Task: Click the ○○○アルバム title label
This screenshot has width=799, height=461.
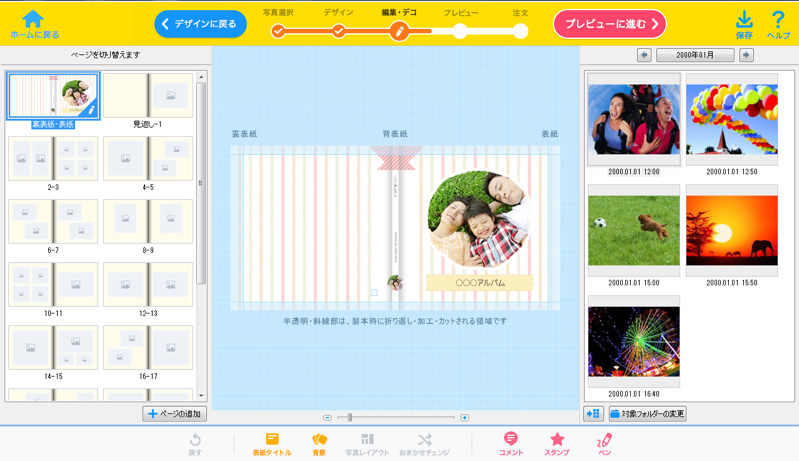Action: [x=480, y=283]
